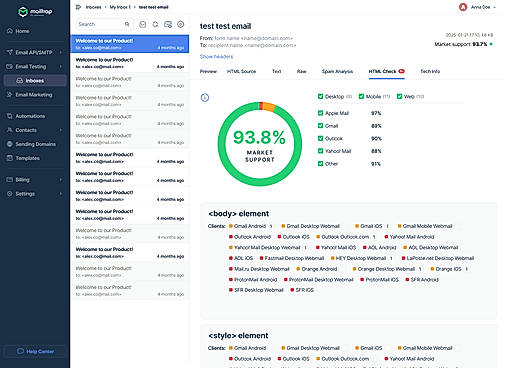The height and width of the screenshot is (368, 506).
Task: Switch to the Preview tab
Action: pos(208,71)
